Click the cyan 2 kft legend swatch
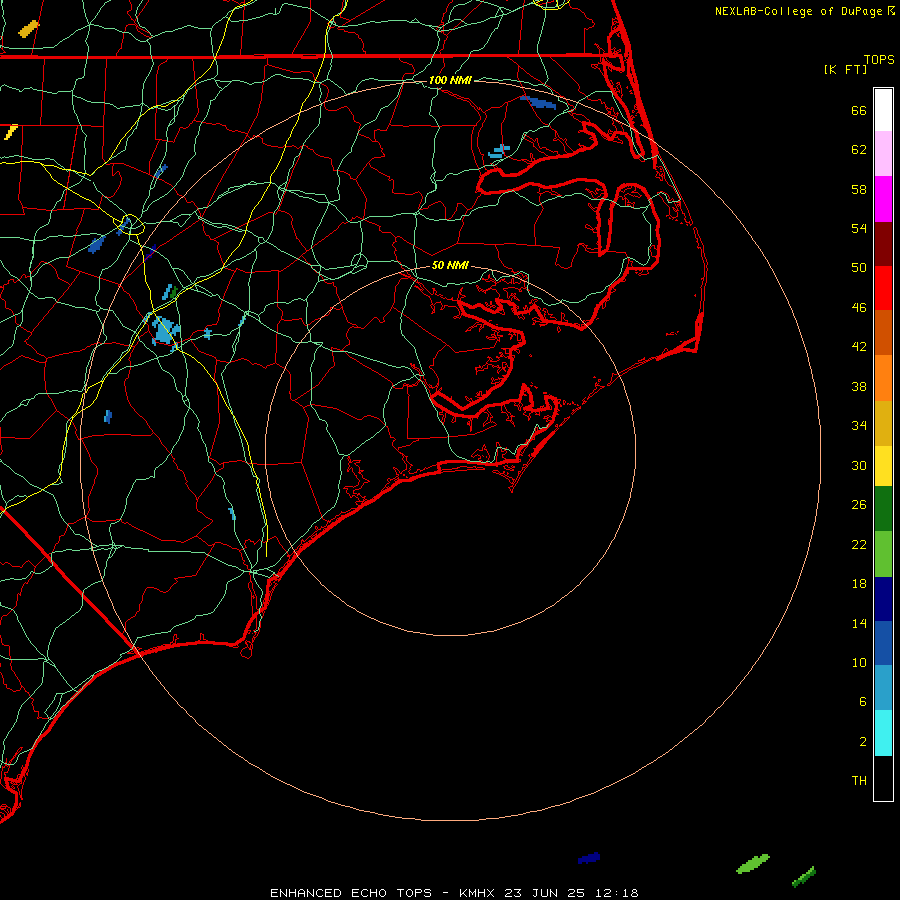The height and width of the screenshot is (900, 900). click(883, 733)
